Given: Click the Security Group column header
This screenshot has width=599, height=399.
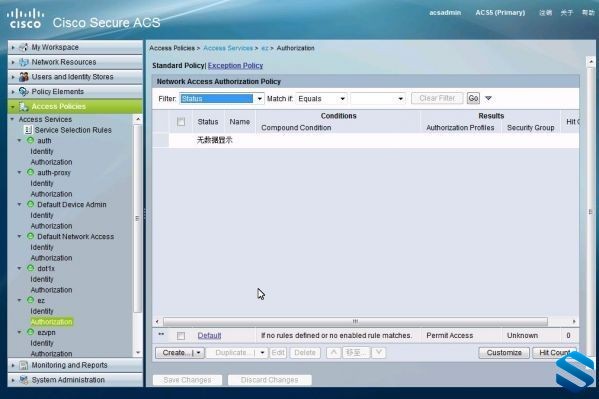Looking at the screenshot, I should (531, 128).
